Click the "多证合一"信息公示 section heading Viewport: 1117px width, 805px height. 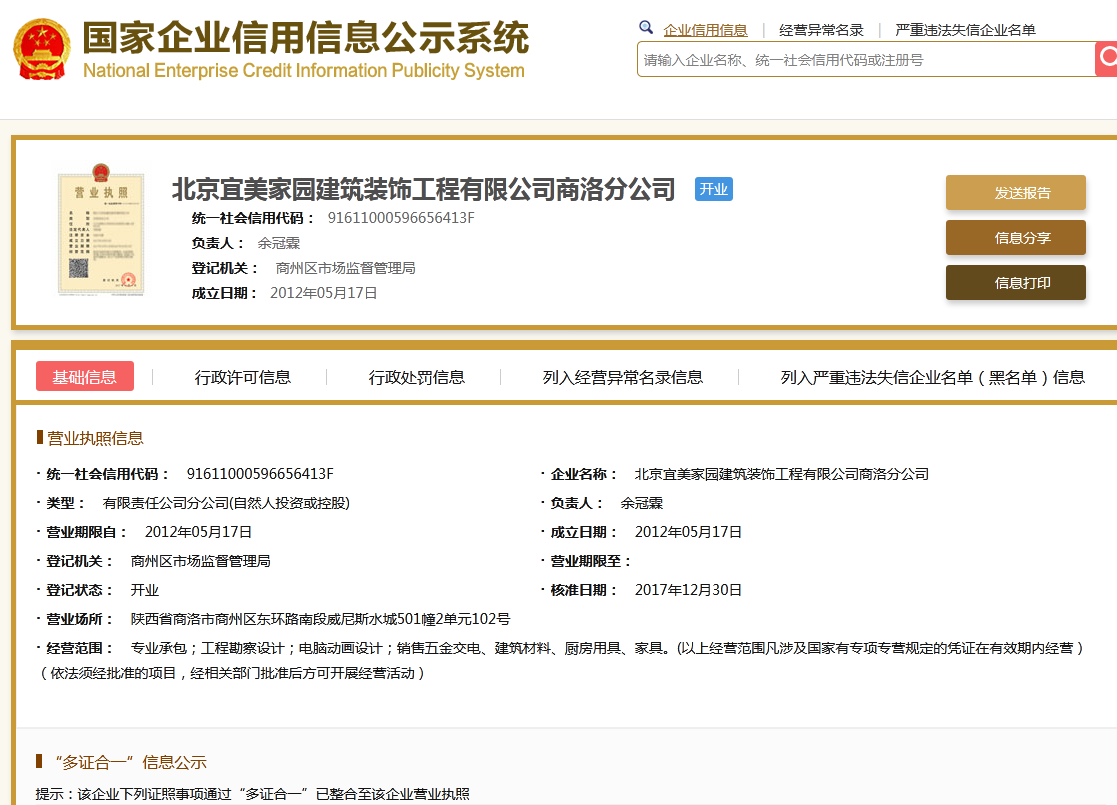131,762
